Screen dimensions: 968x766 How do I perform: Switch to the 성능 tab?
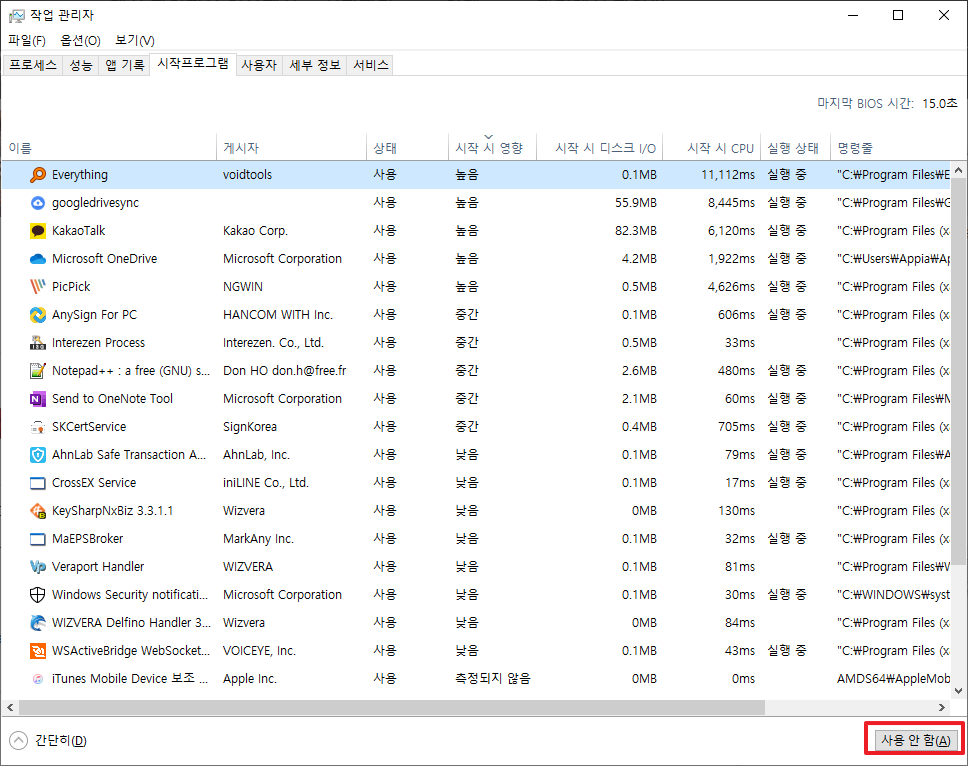click(x=81, y=65)
